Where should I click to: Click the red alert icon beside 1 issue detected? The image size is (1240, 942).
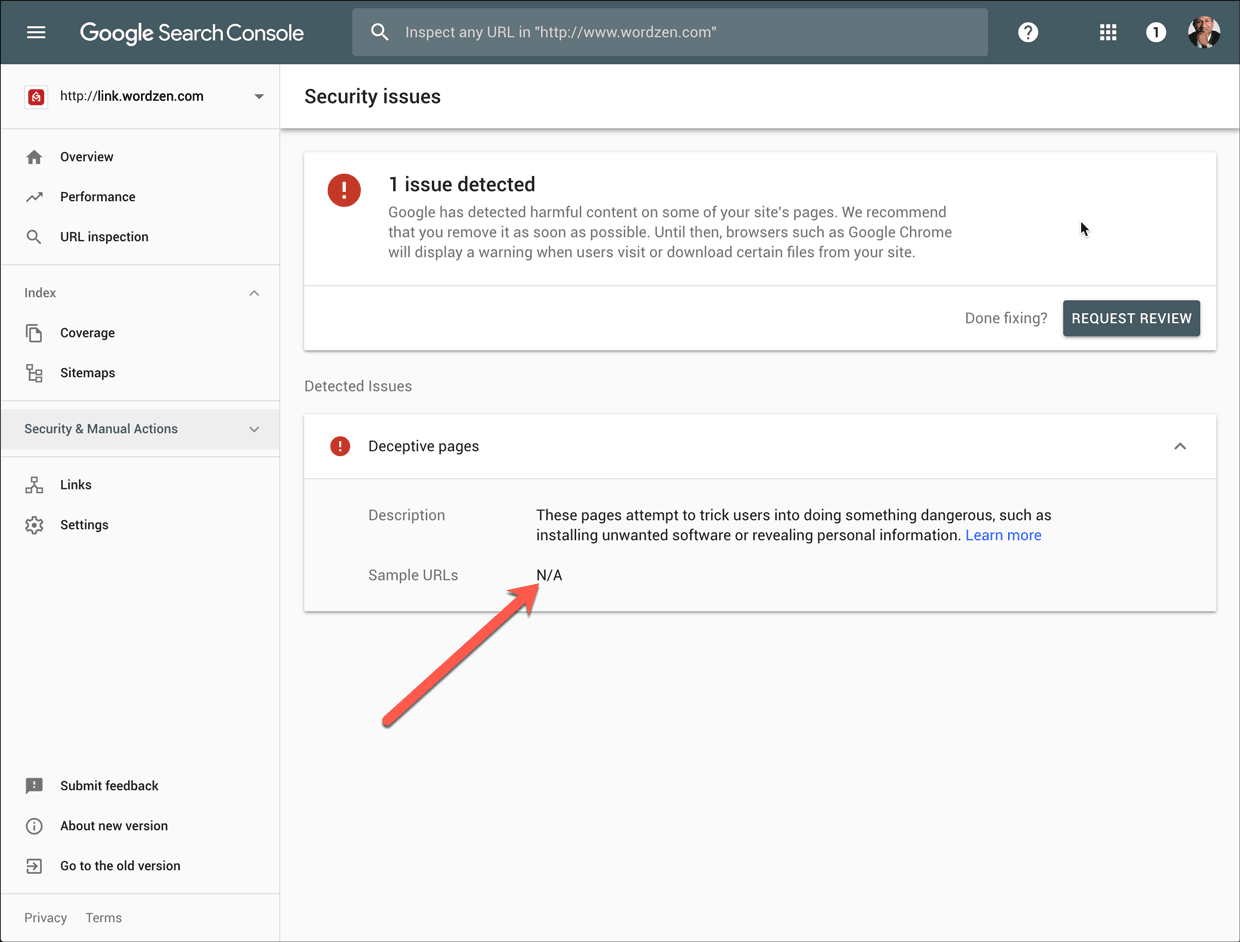344,190
